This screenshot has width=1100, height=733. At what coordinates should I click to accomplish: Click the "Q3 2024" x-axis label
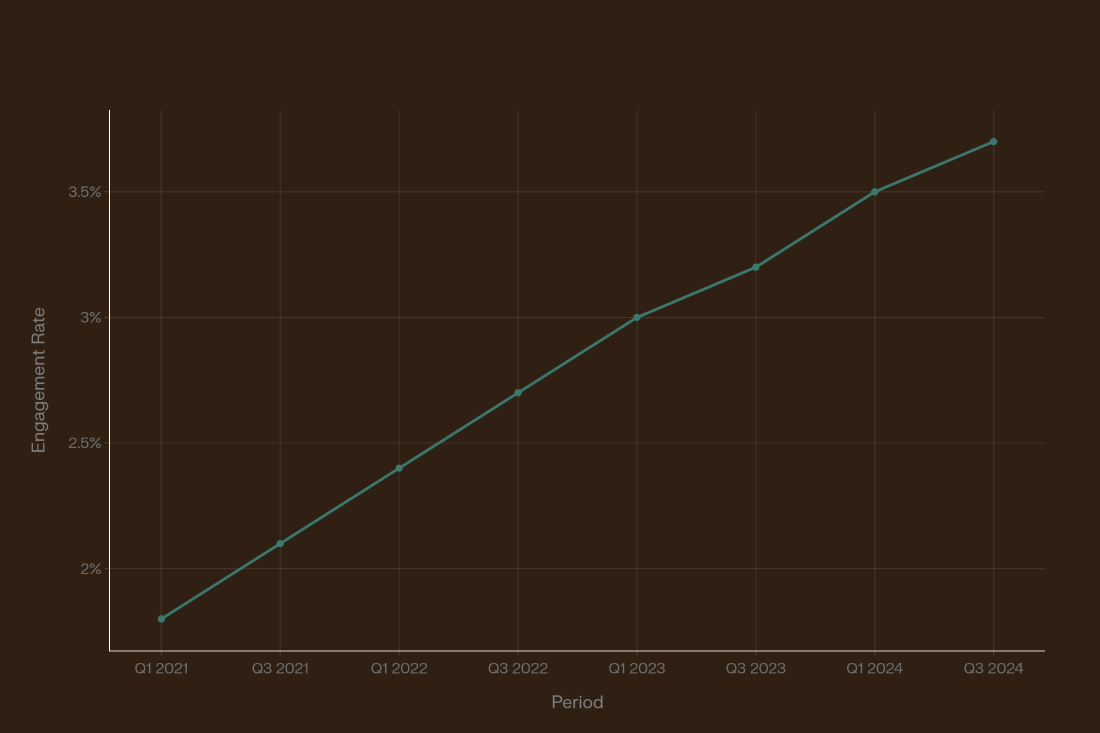pyautogui.click(x=993, y=669)
